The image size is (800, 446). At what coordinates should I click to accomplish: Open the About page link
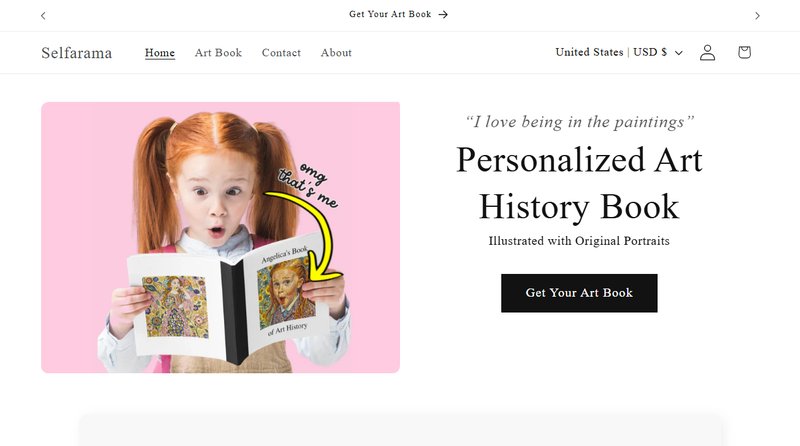336,53
